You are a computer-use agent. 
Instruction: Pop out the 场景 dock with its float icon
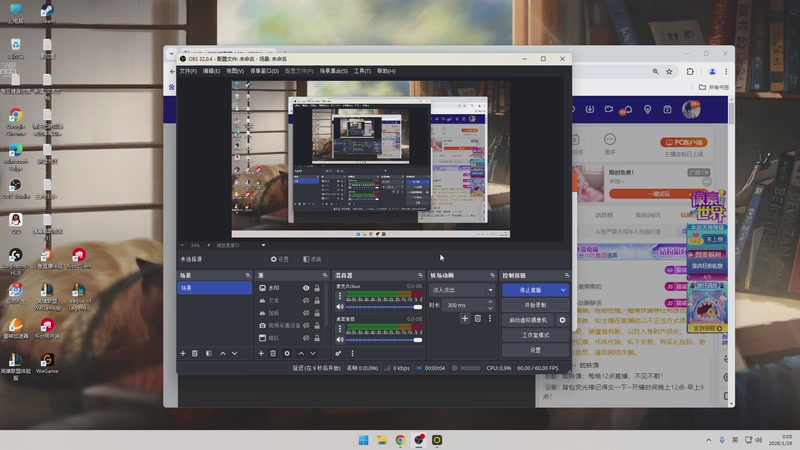point(248,275)
